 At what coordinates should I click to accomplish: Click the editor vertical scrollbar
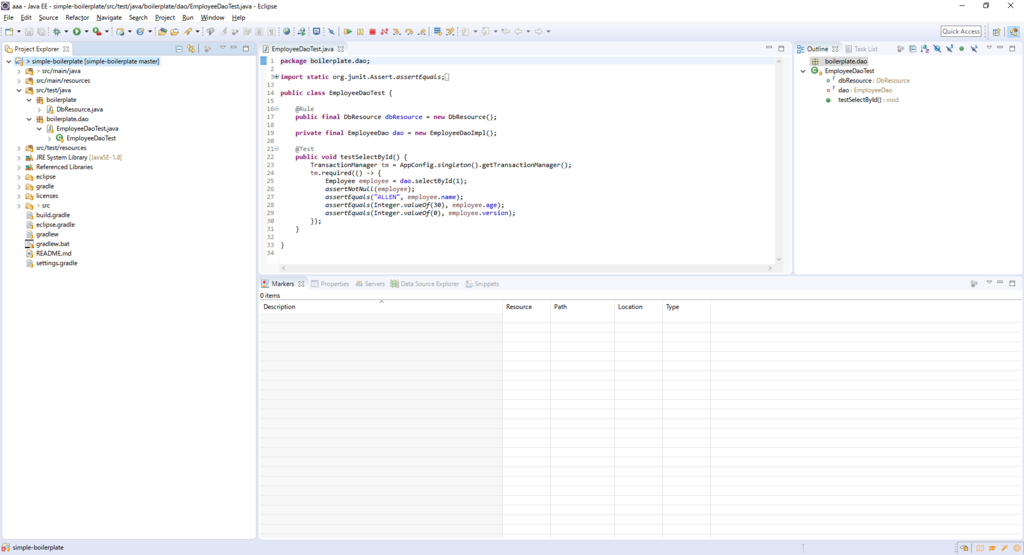778,160
